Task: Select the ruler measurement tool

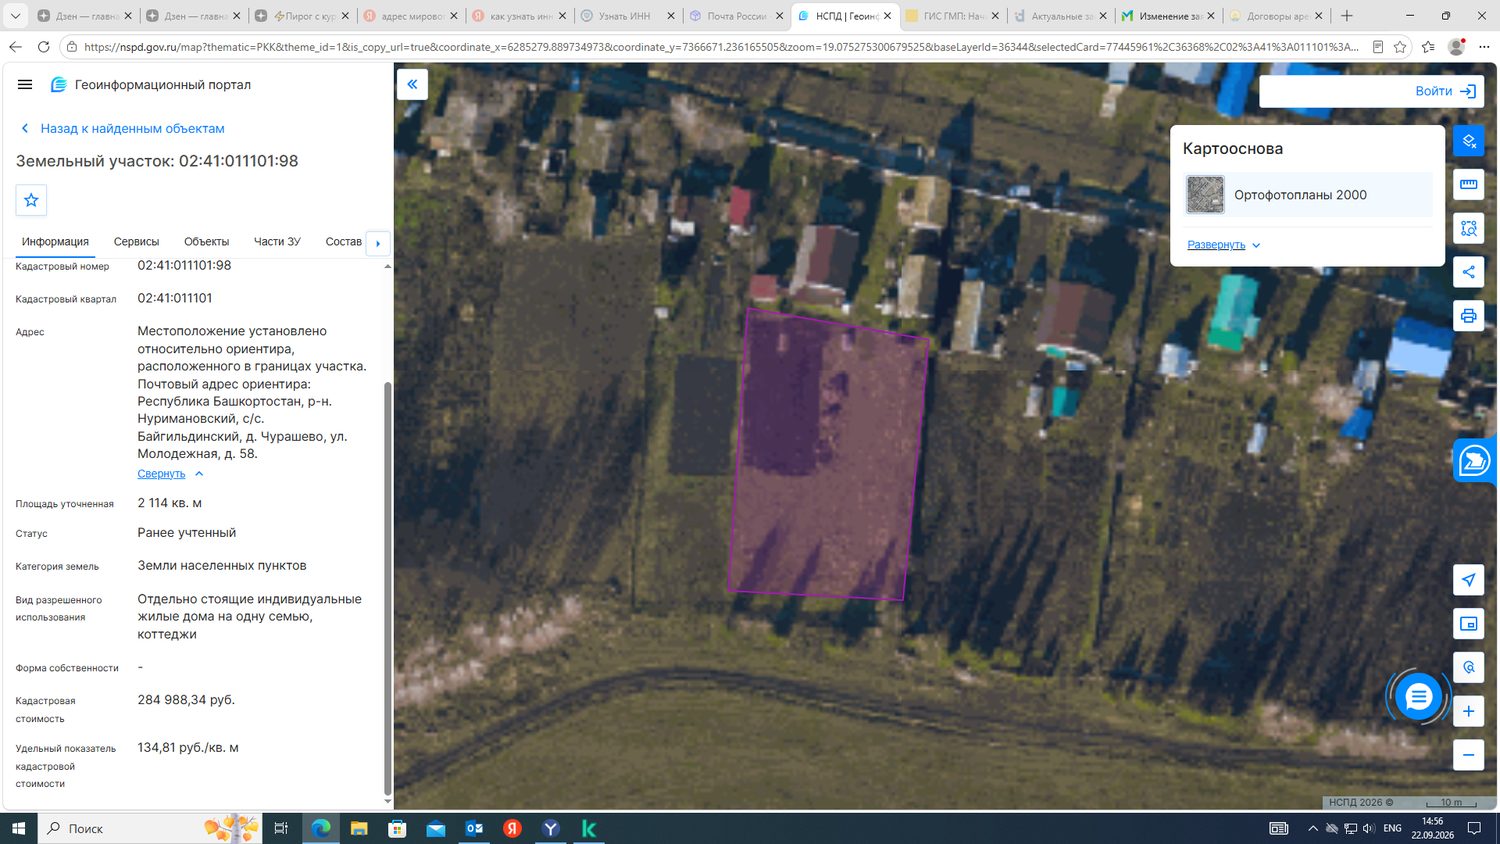Action: point(1468,184)
